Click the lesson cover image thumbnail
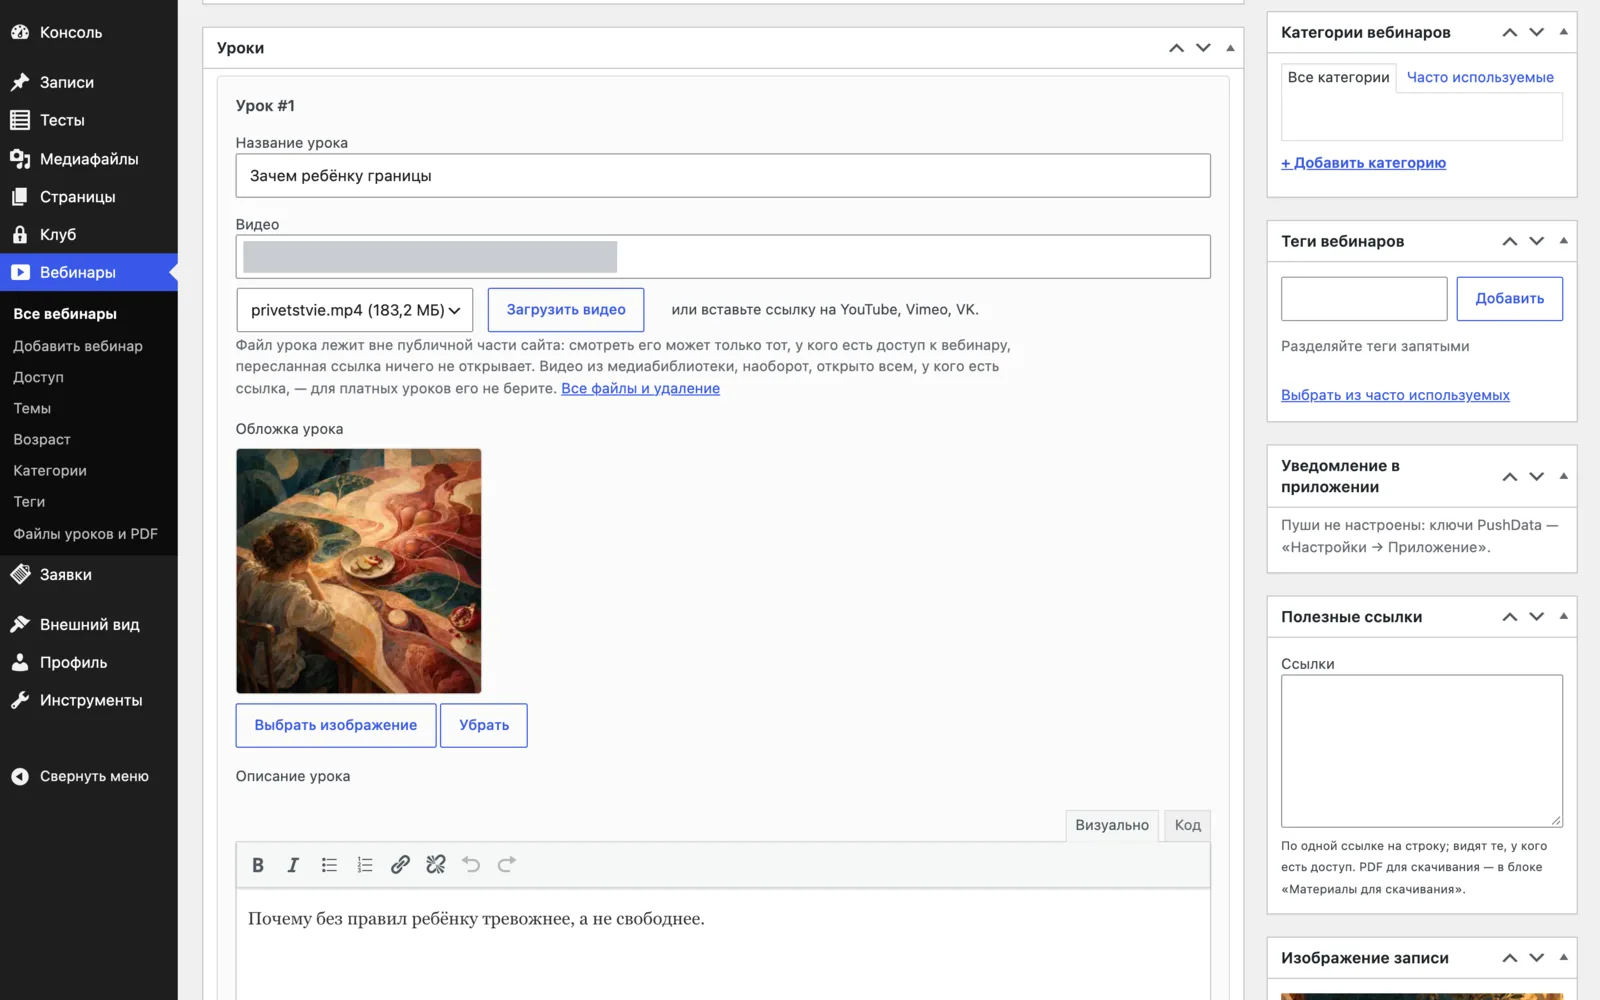 point(359,571)
